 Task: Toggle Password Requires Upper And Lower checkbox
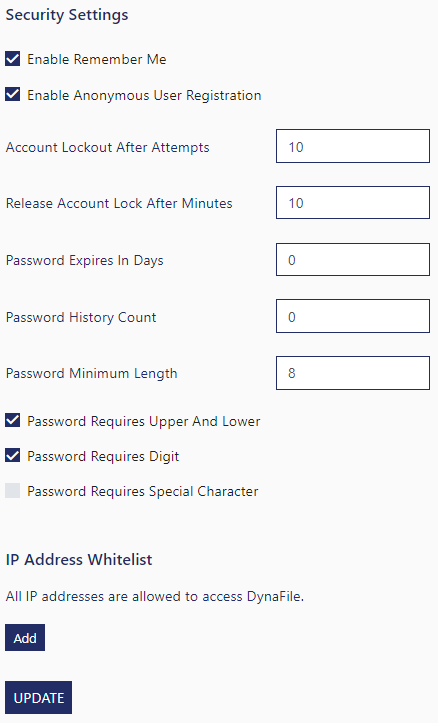pyautogui.click(x=12, y=421)
